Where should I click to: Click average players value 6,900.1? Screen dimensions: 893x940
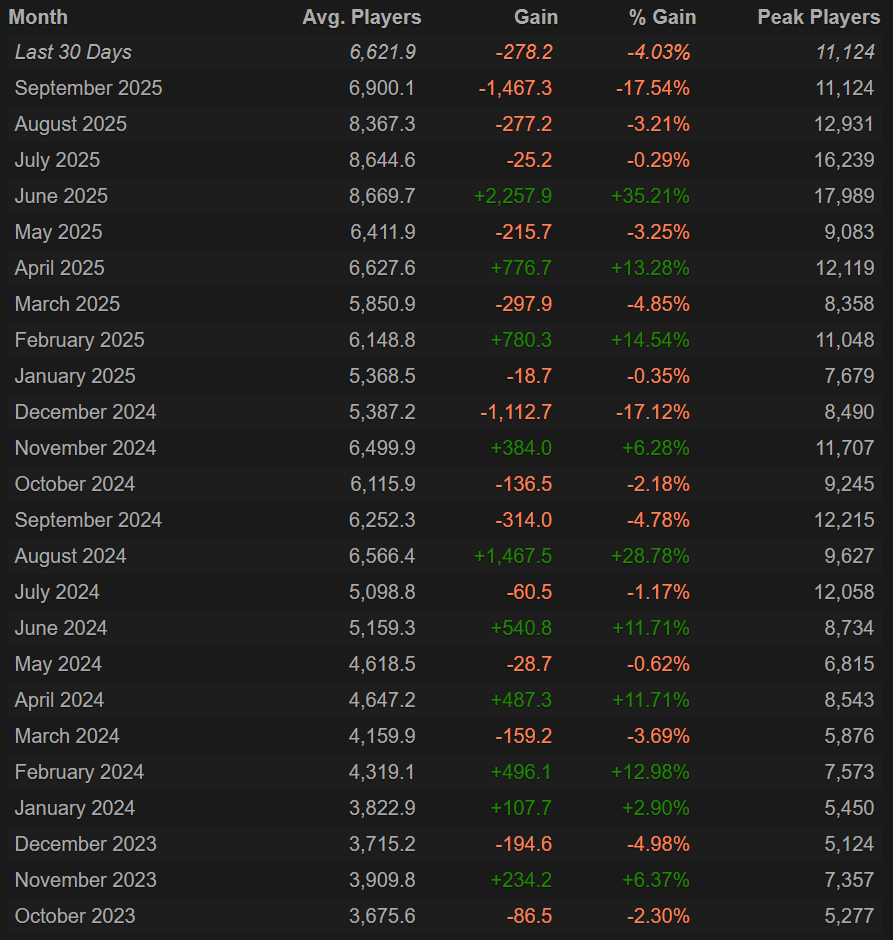click(382, 88)
